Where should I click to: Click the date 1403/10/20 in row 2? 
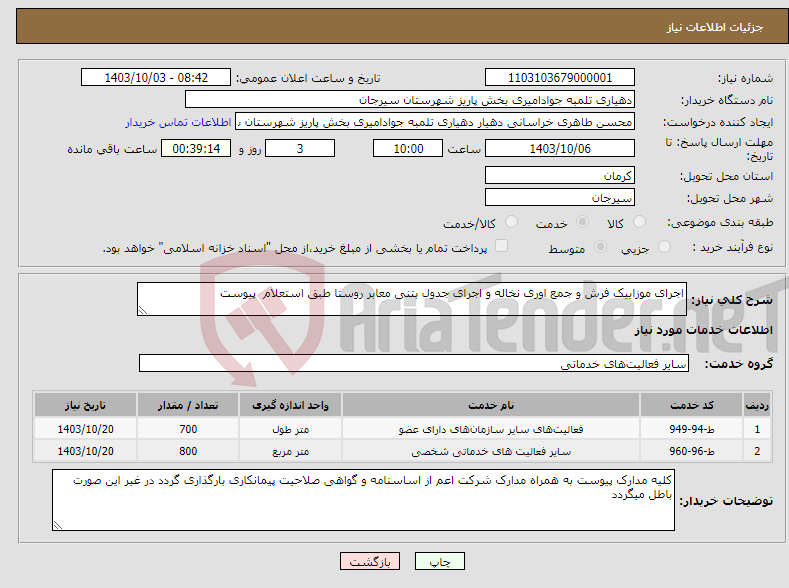click(85, 451)
